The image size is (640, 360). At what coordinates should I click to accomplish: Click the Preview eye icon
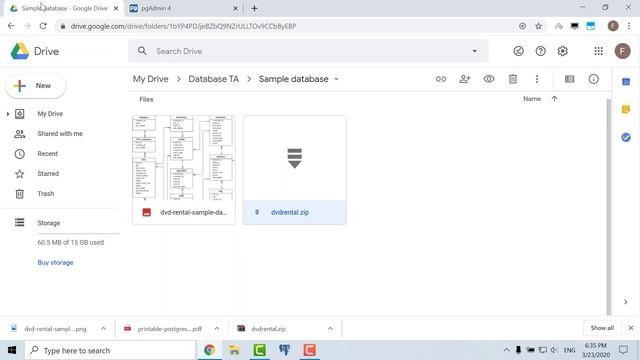pos(489,79)
